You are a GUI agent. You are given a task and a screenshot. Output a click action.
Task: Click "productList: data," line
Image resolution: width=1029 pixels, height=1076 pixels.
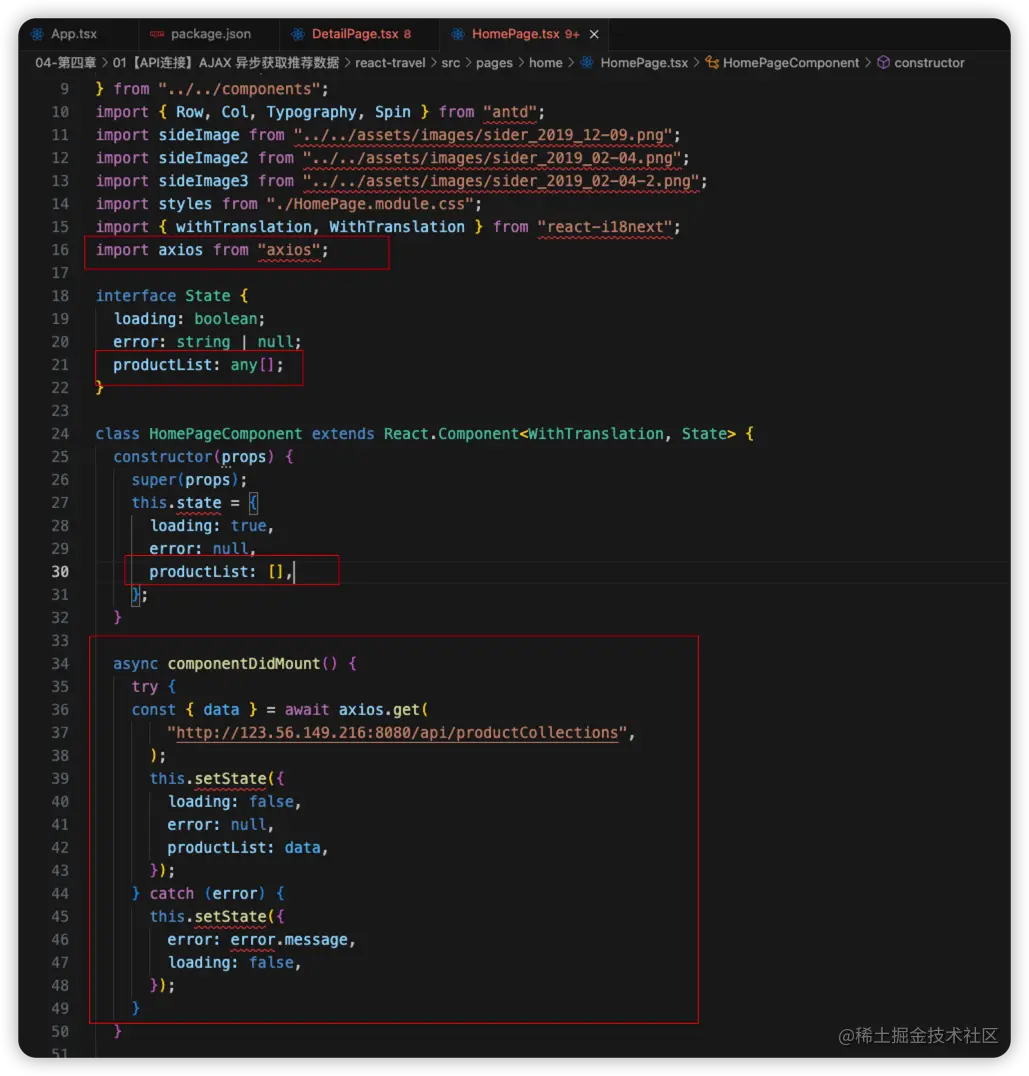tap(248, 847)
